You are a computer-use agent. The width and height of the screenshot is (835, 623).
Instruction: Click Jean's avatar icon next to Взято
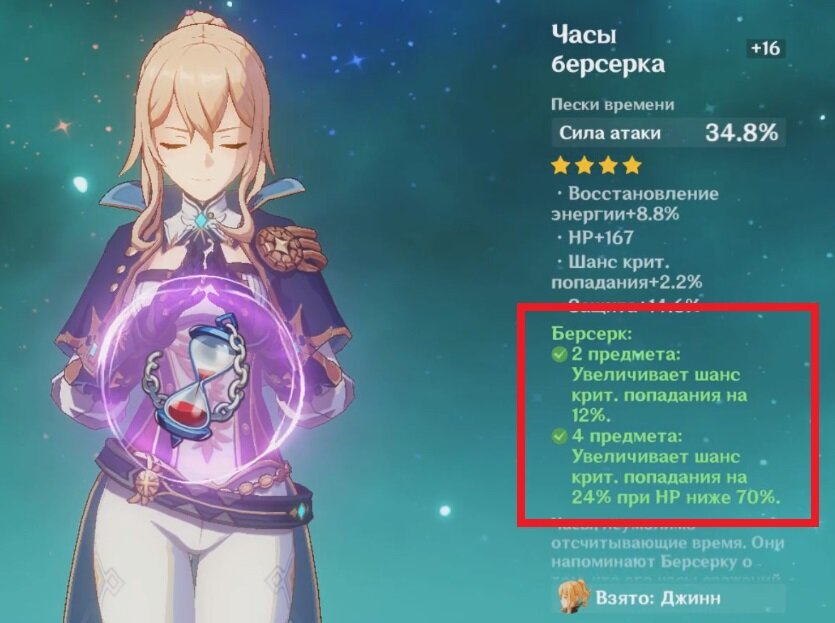point(572,596)
